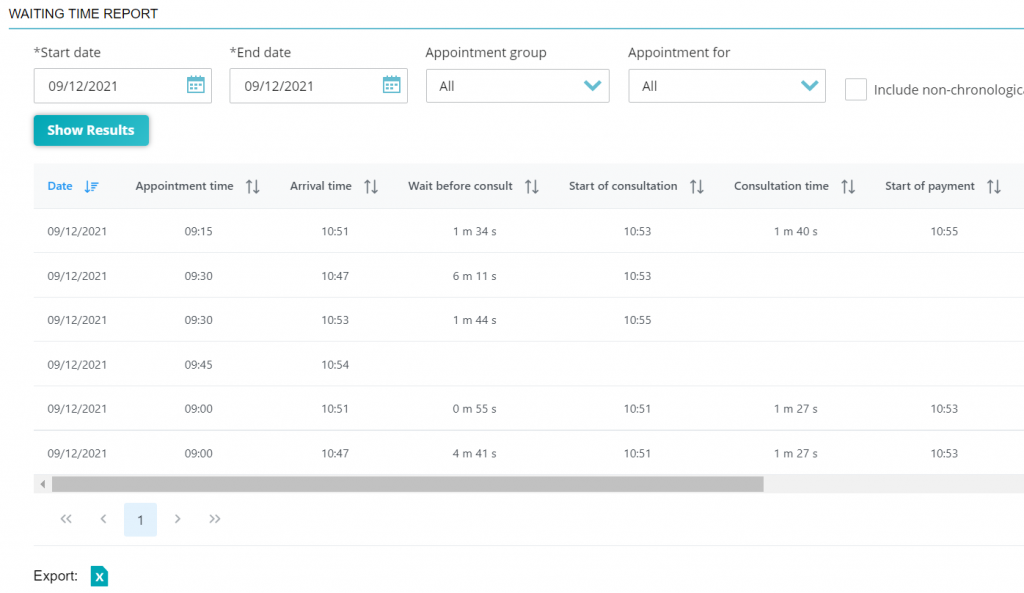This screenshot has height=593, width=1024.
Task: Sort the Start of payment column
Action: pos(993,186)
